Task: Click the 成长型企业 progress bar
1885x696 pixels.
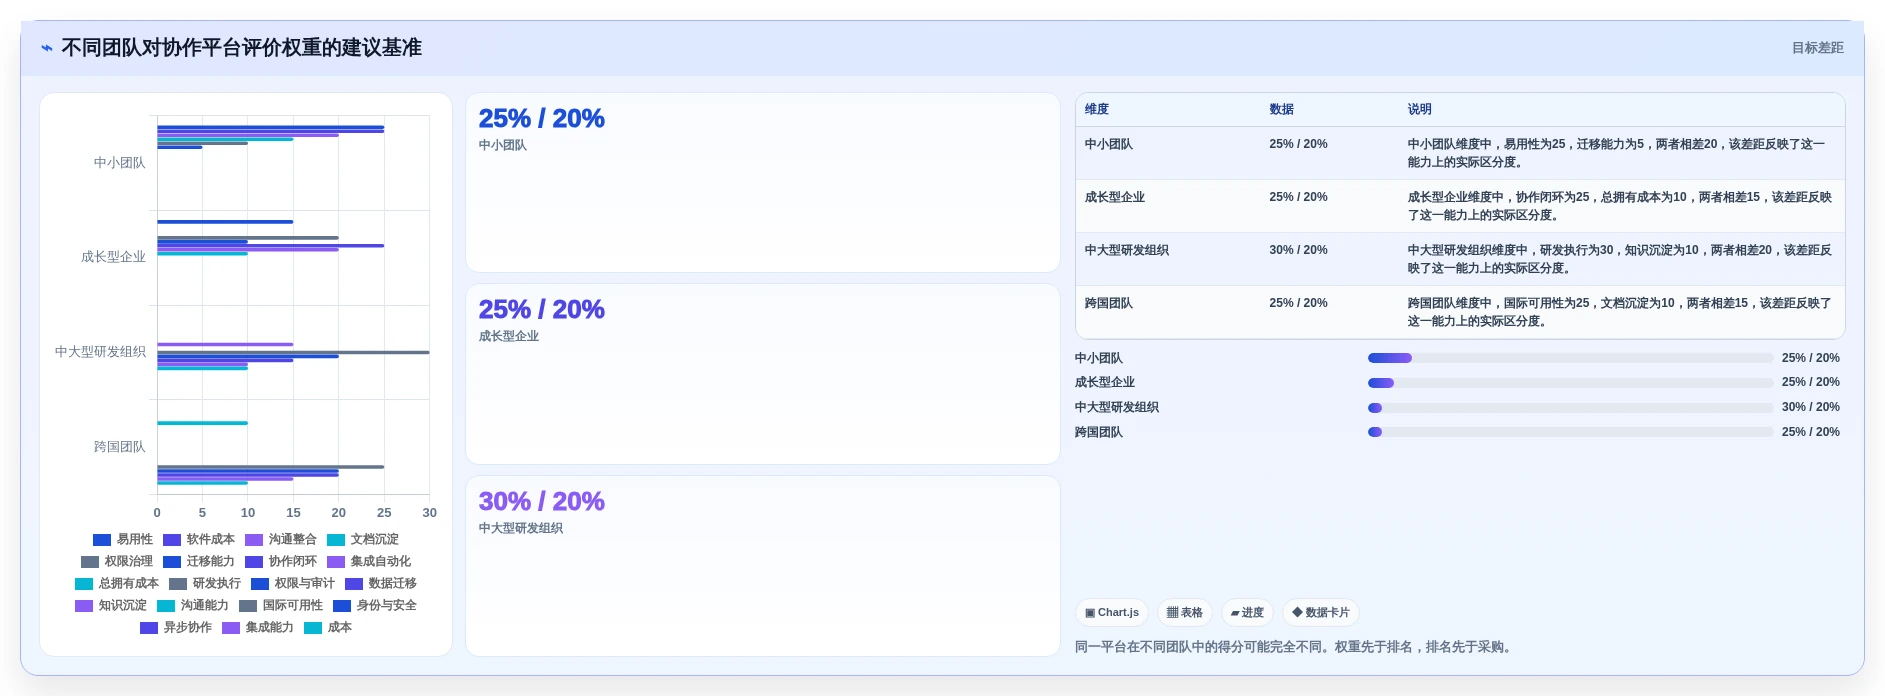Action: [1570, 383]
